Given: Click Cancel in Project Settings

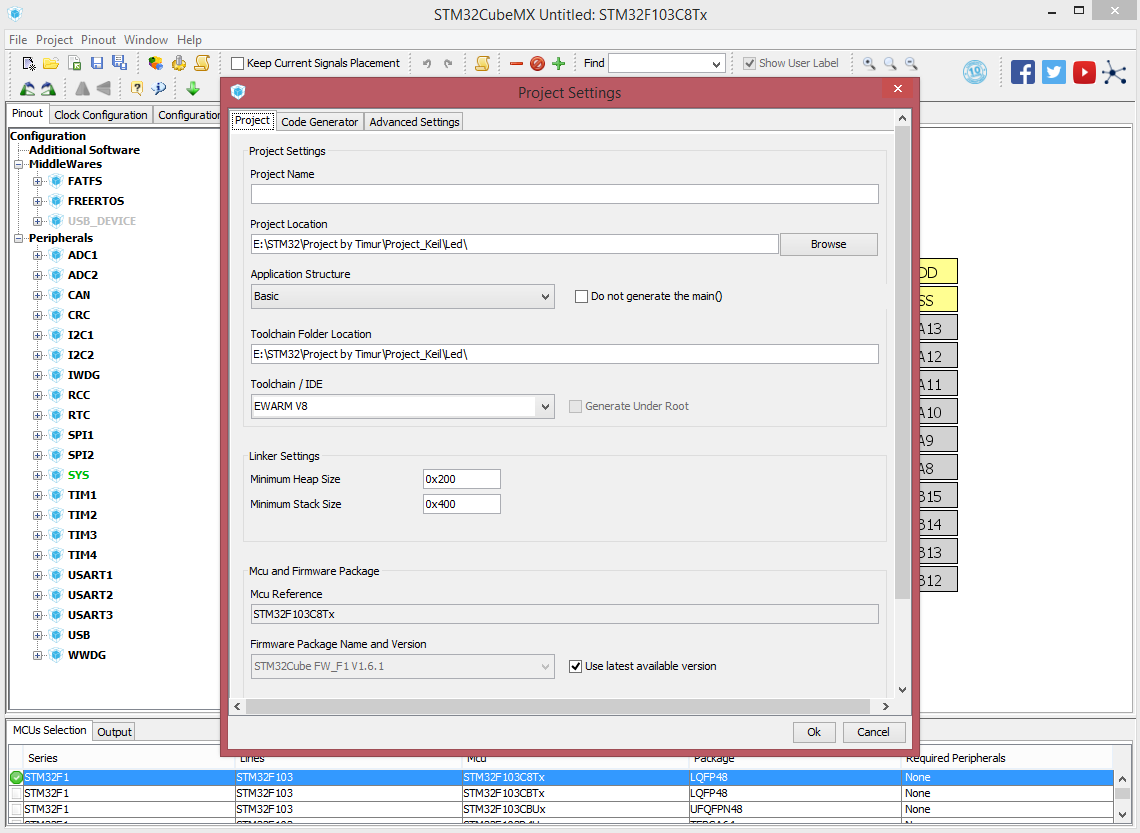Looking at the screenshot, I should [x=873, y=732].
